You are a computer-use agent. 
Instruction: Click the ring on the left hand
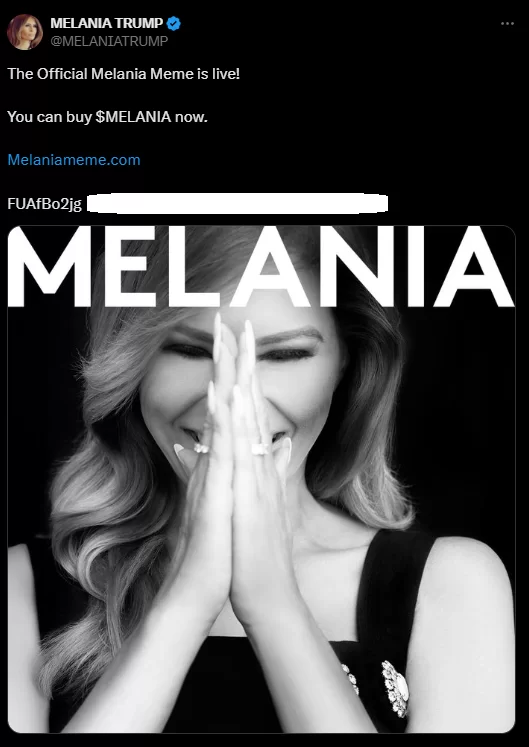pos(201,448)
